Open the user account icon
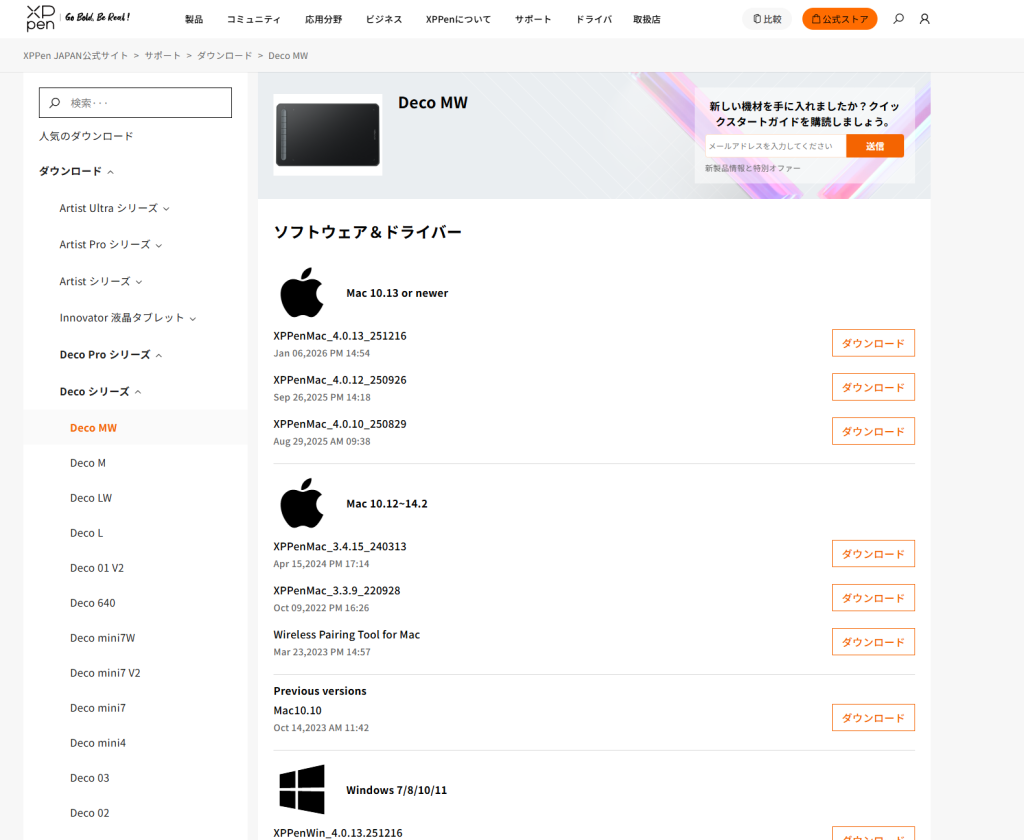 click(924, 19)
